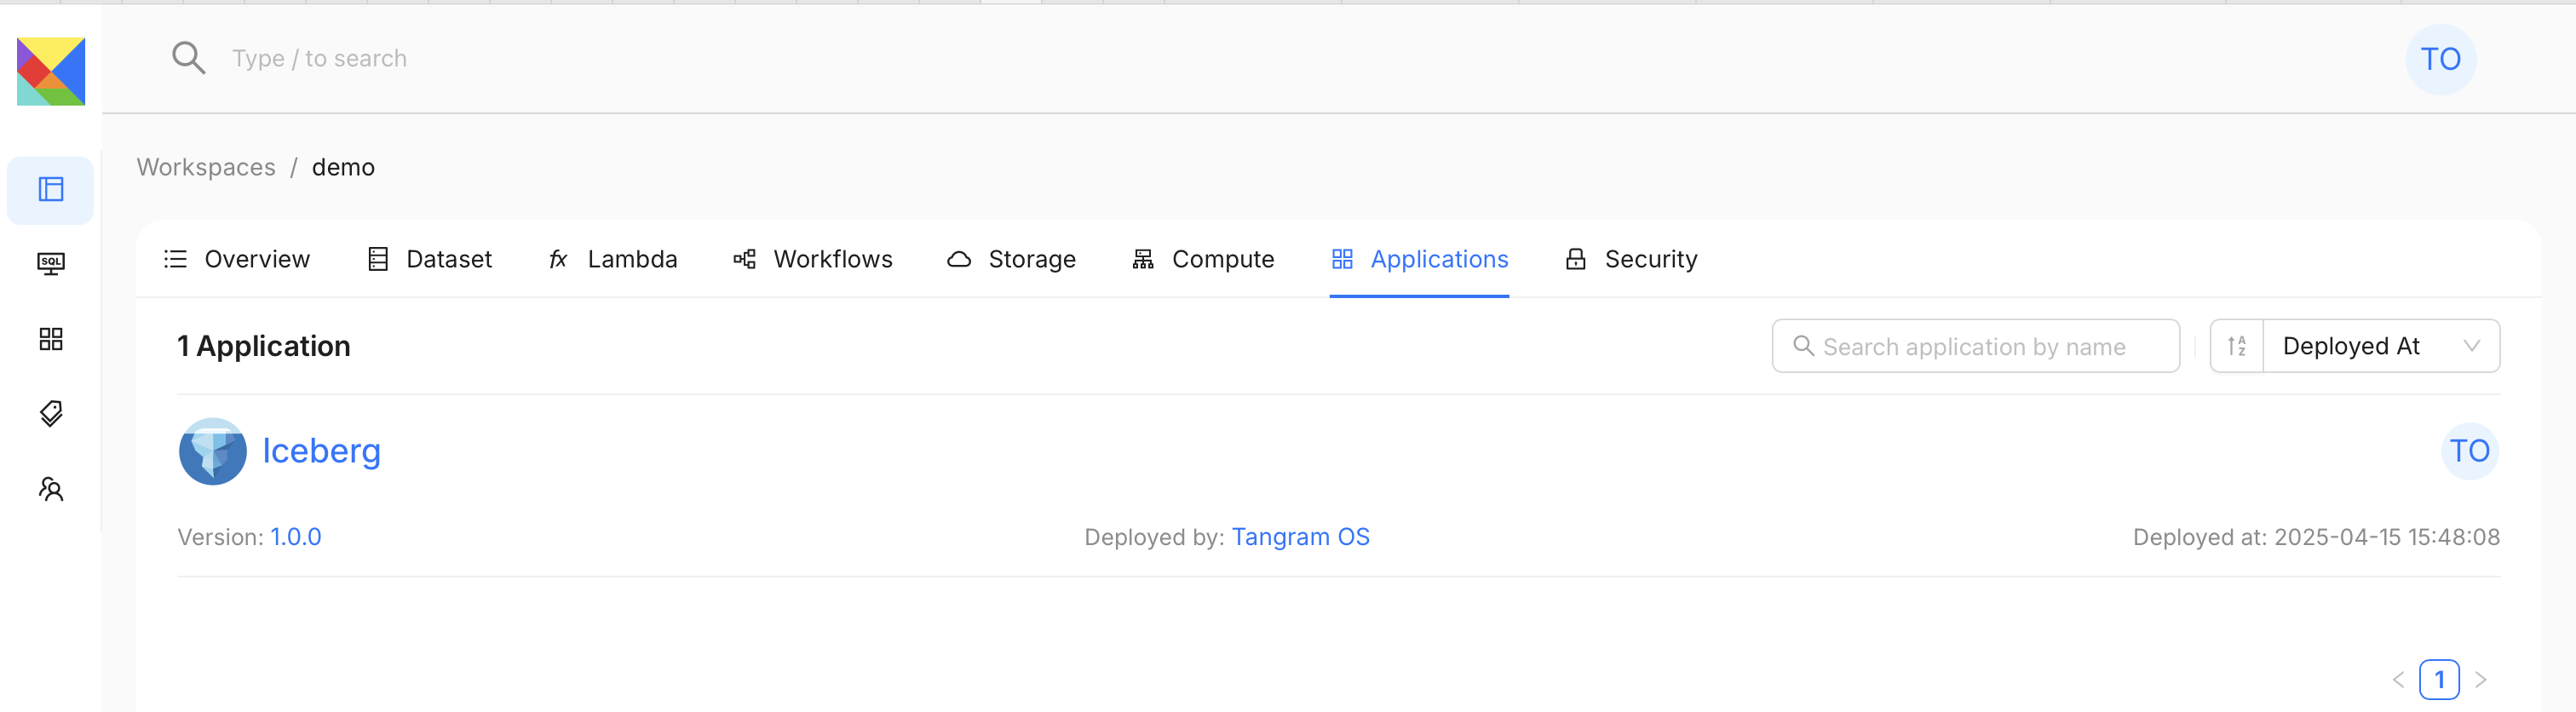Open the SQL editor sidebar icon
Image resolution: width=2576 pixels, height=712 pixels.
[x=51, y=264]
